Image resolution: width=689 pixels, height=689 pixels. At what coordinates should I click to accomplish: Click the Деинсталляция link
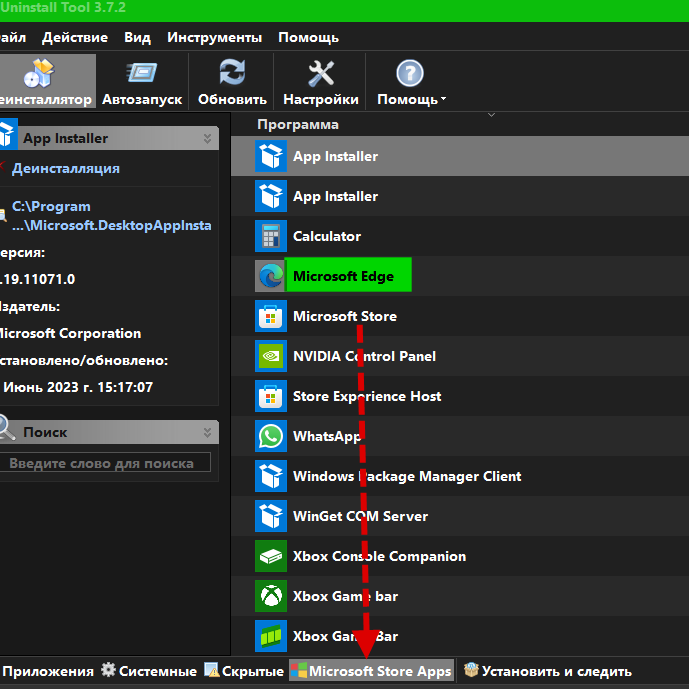pos(65,168)
